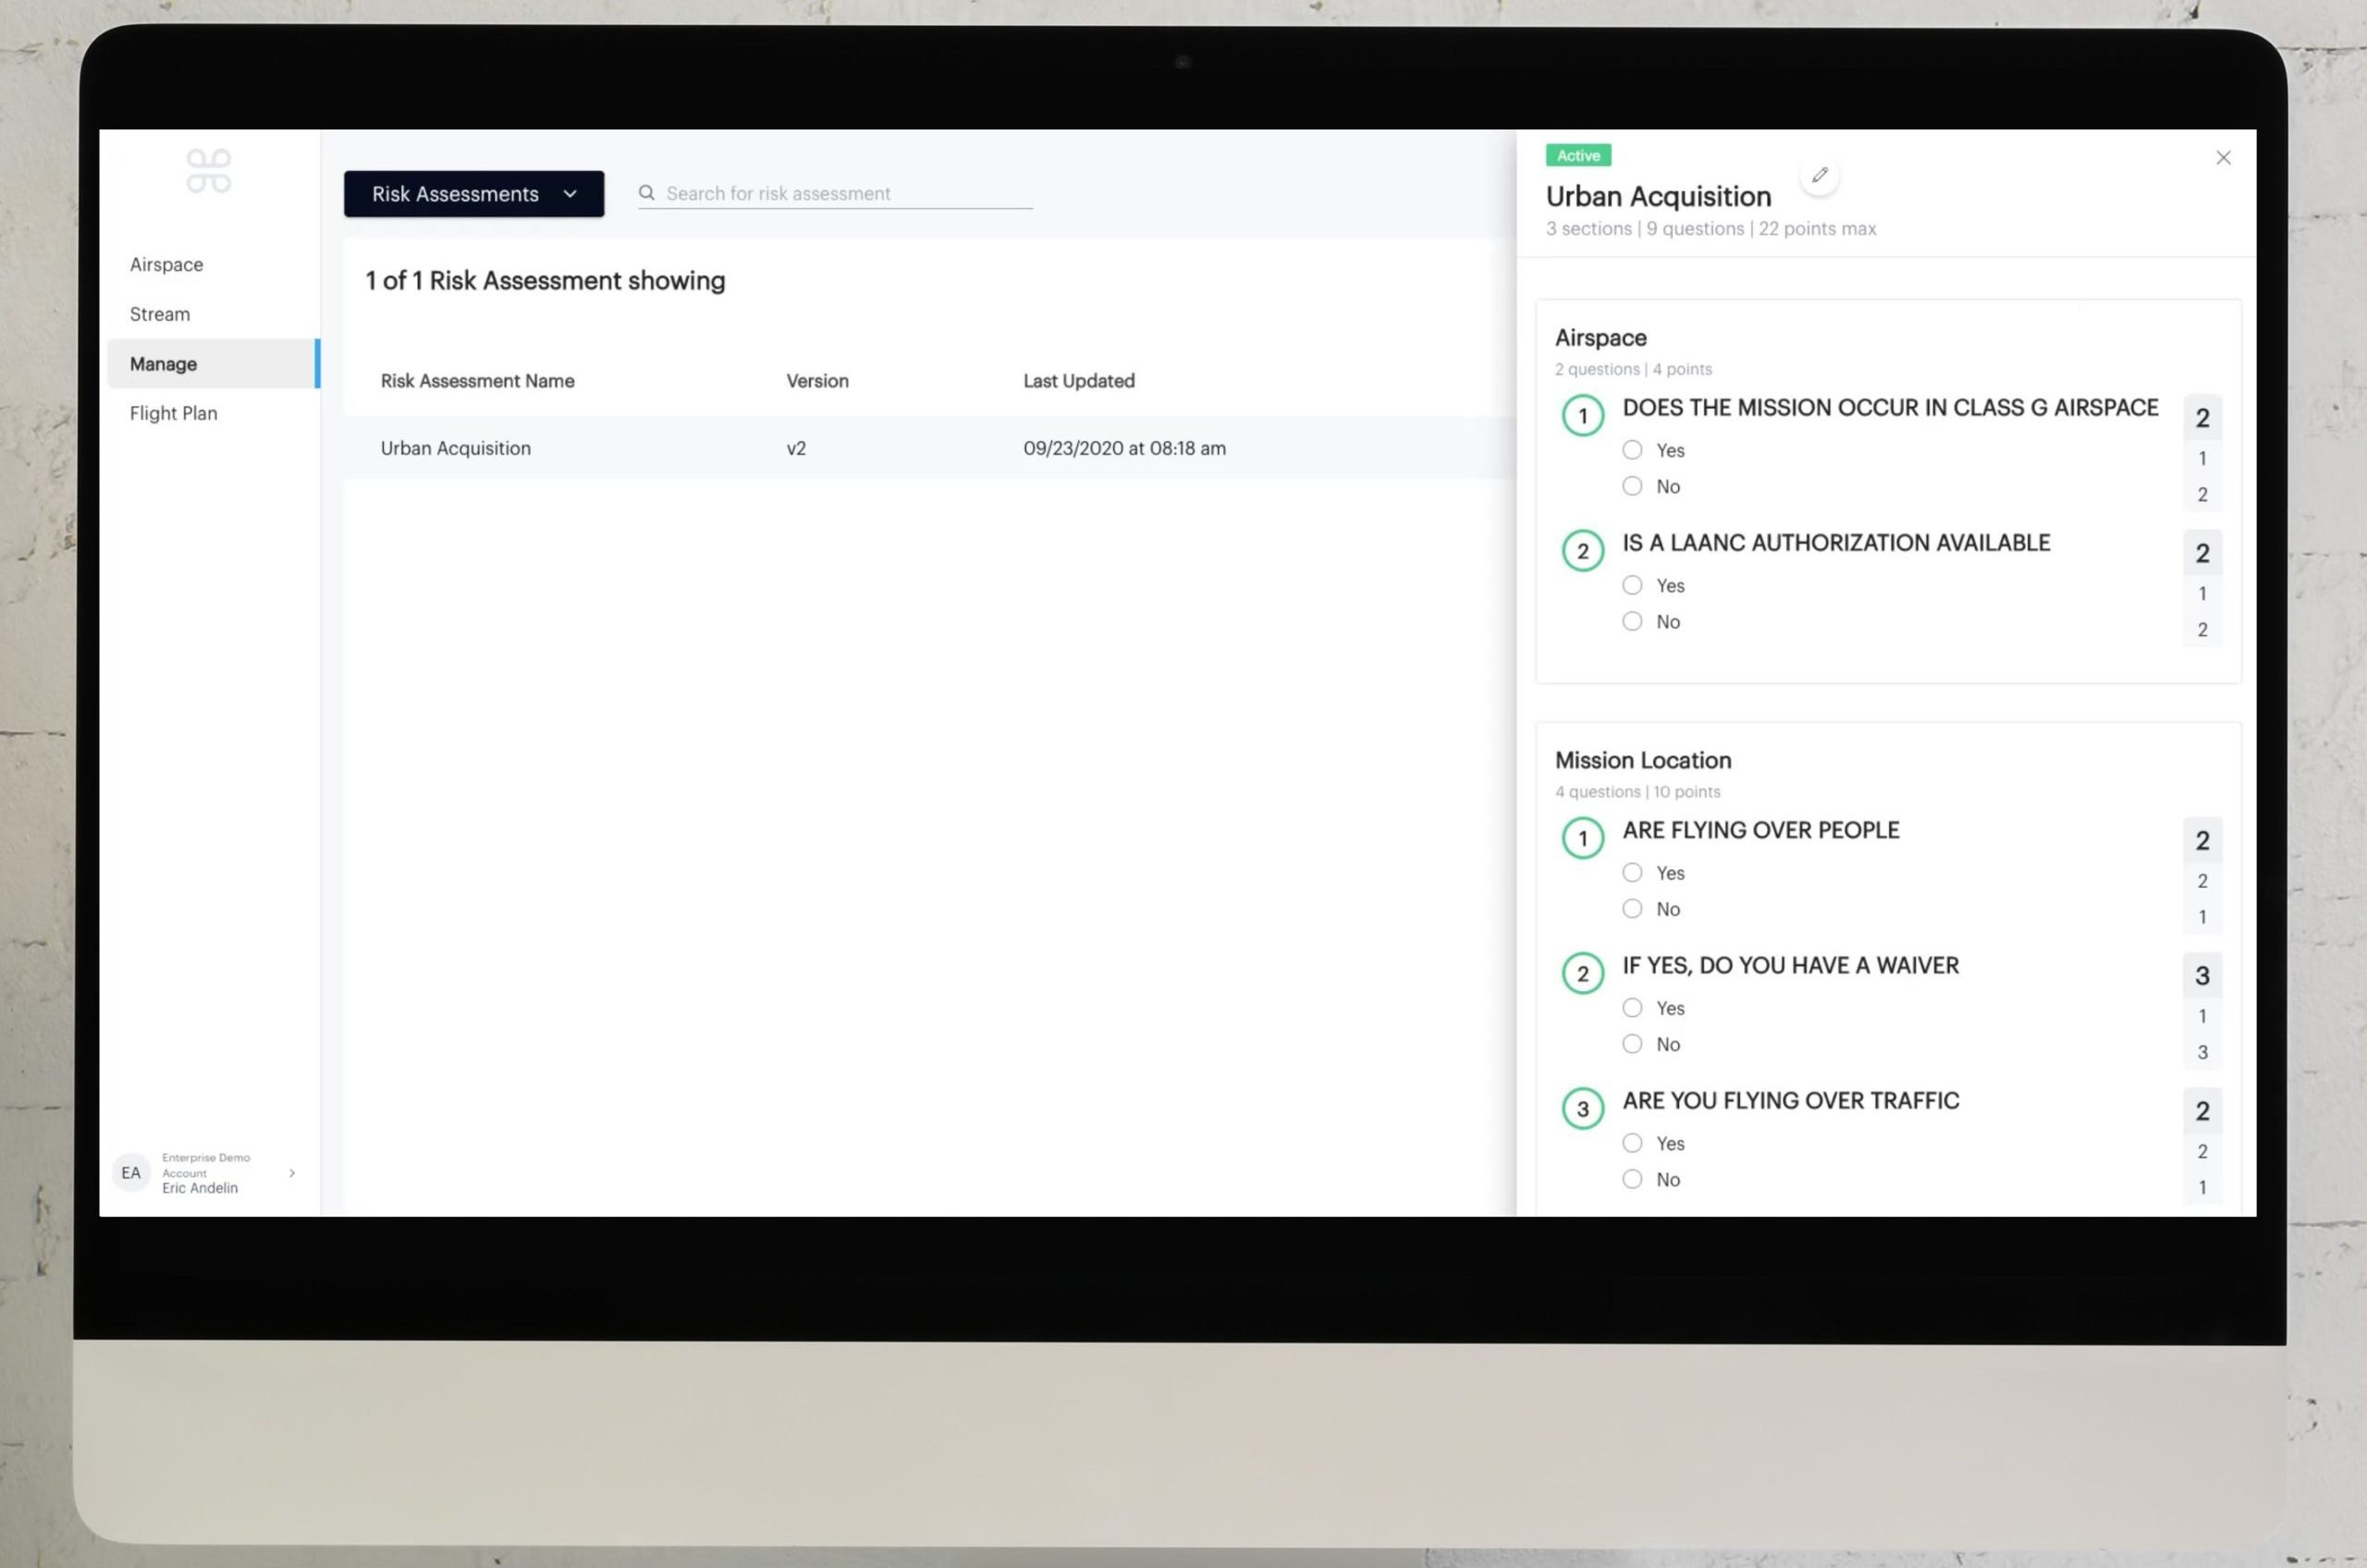
Task: Click the green Active status badge
Action: click(x=1577, y=156)
